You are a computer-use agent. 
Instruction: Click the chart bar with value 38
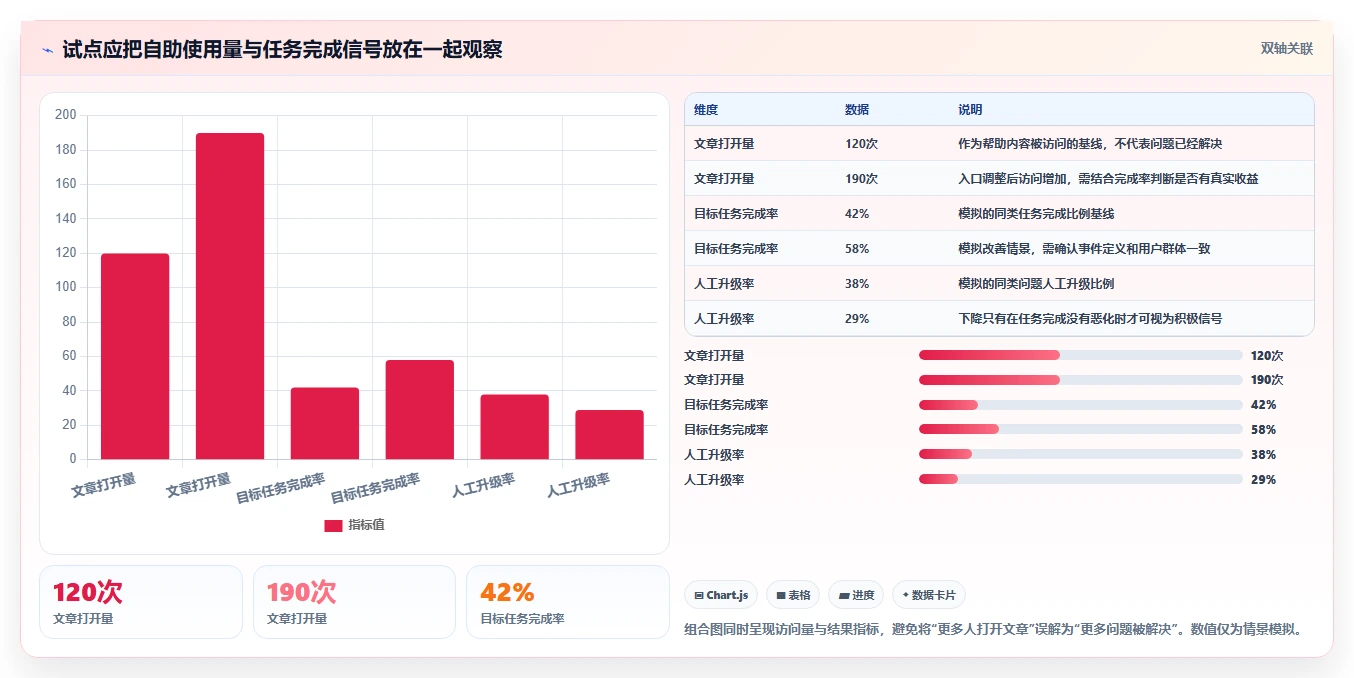[x=515, y=427]
